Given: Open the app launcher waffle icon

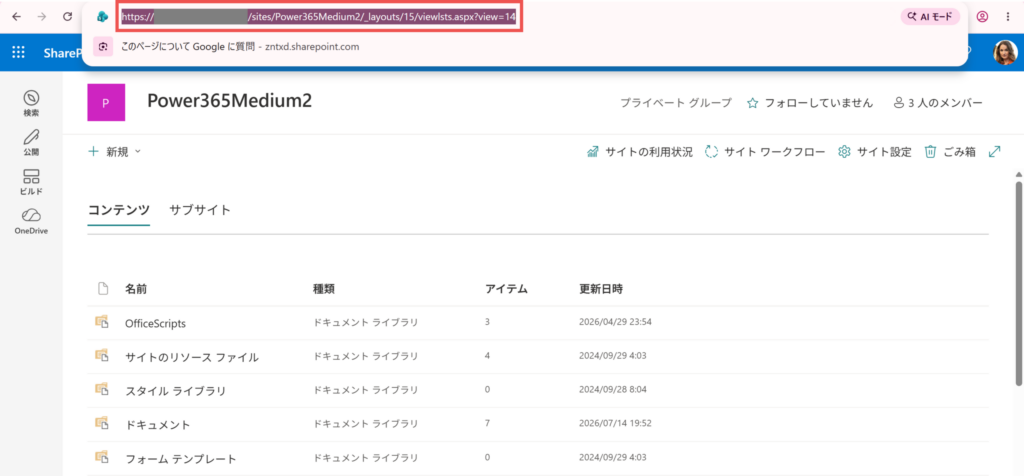Looking at the screenshot, I should click(18, 53).
